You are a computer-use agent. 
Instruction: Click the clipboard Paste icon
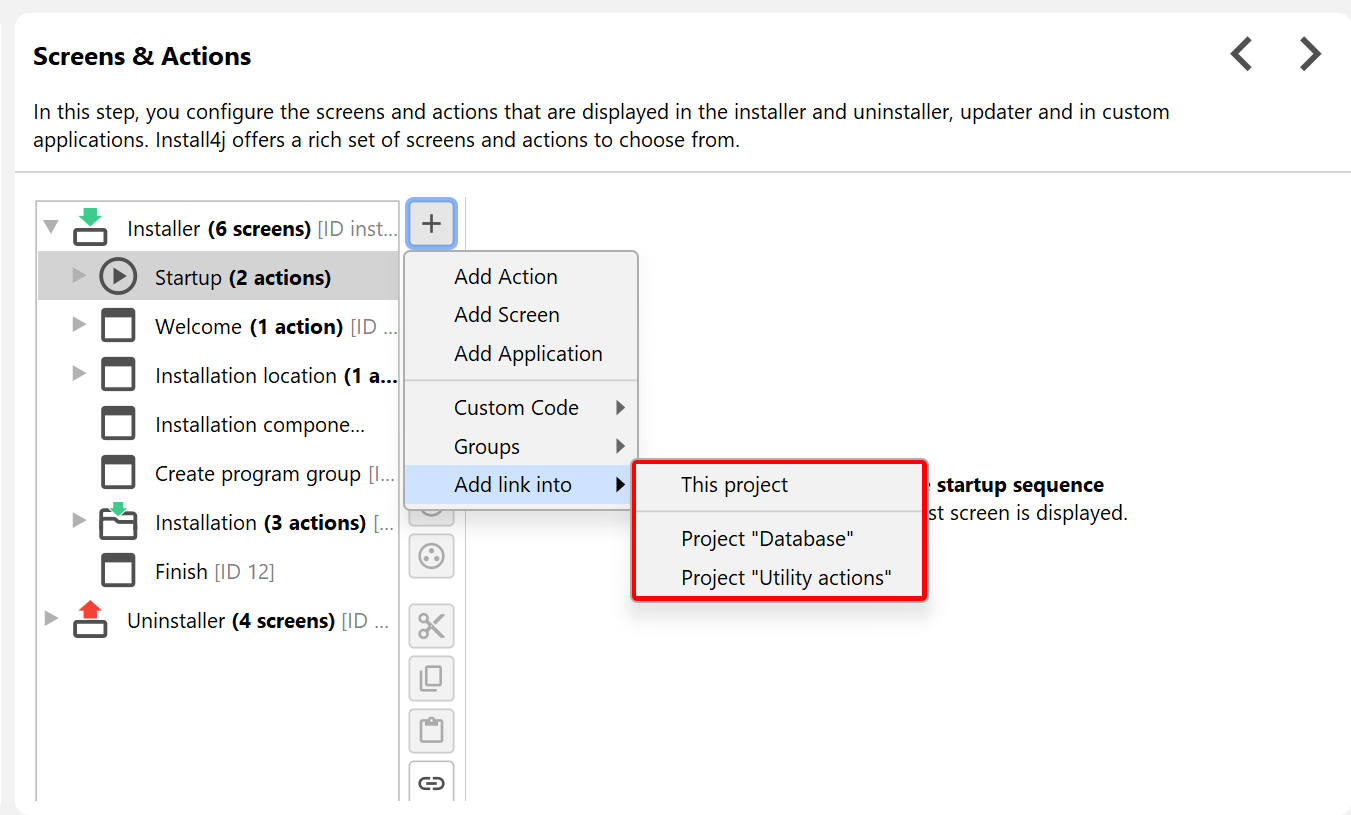coord(431,731)
